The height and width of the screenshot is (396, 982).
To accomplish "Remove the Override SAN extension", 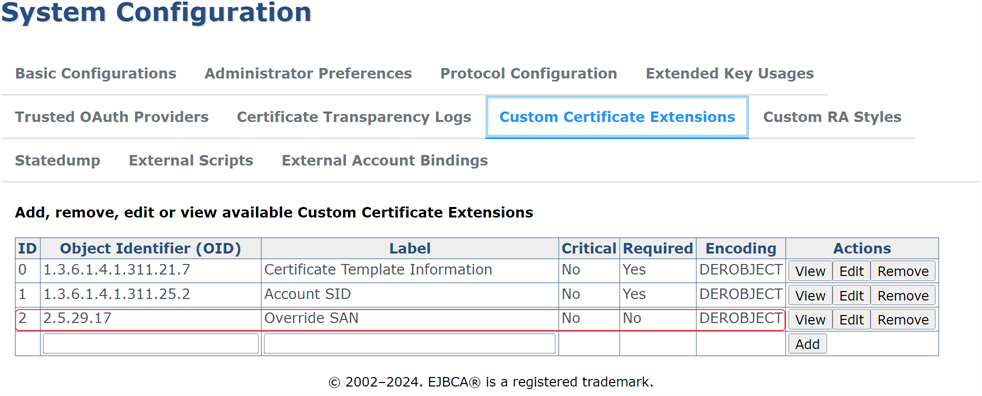I will pos(903,320).
